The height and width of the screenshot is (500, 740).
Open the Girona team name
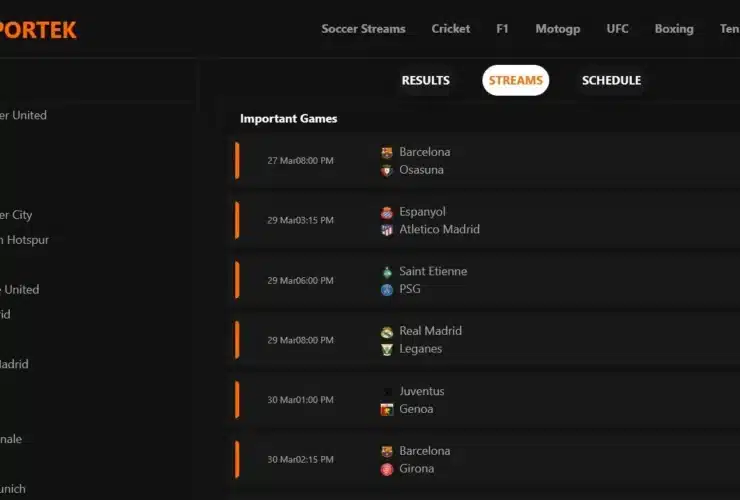pos(417,469)
